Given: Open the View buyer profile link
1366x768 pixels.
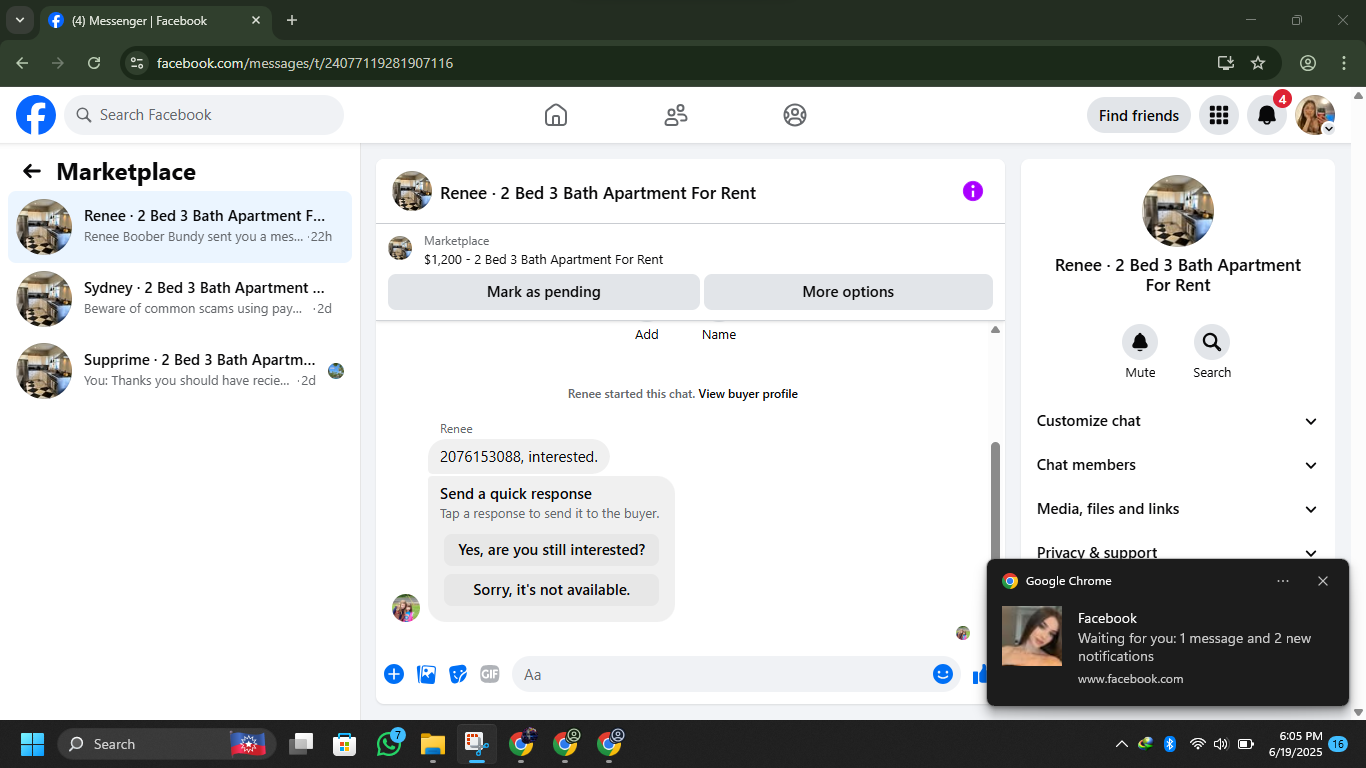Looking at the screenshot, I should (748, 394).
